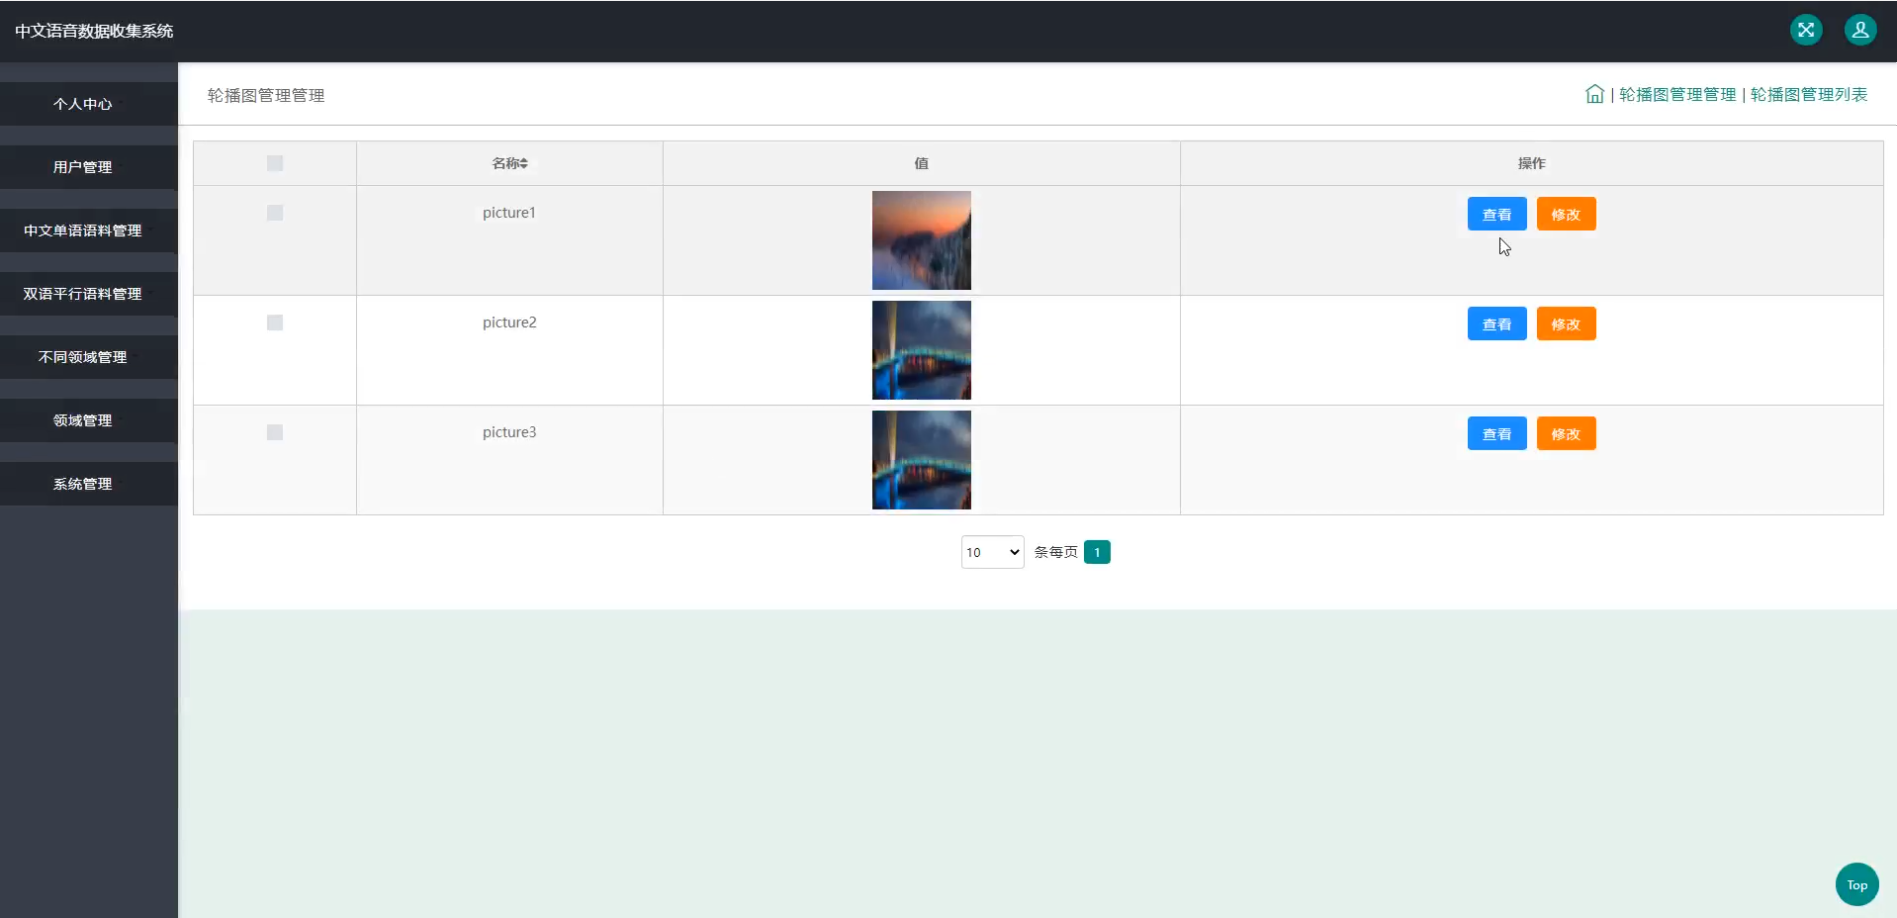Screen dimensions: 1897x918
Task: Click the round Top scroll button
Action: point(1857,885)
